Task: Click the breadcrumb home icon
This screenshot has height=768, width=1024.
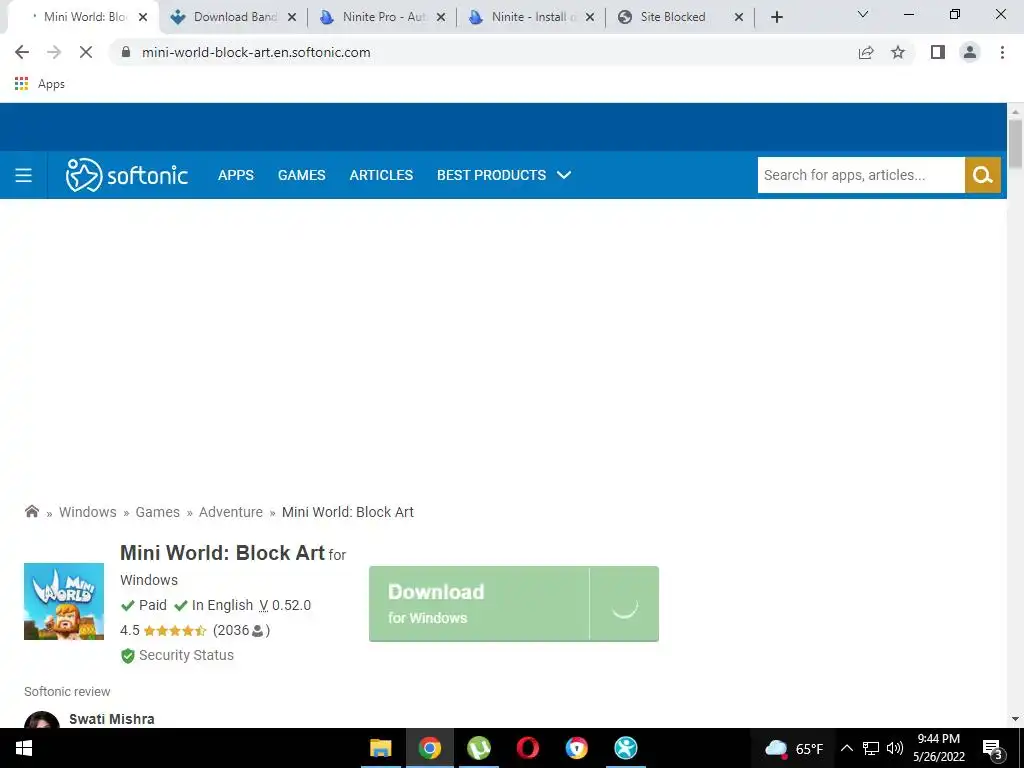Action: click(x=31, y=511)
